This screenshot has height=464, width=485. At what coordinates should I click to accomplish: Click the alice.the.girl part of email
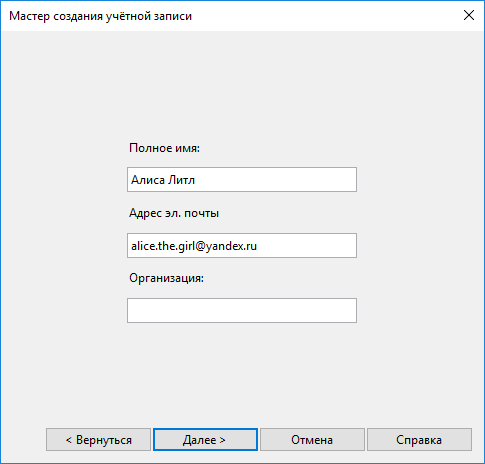[163, 246]
